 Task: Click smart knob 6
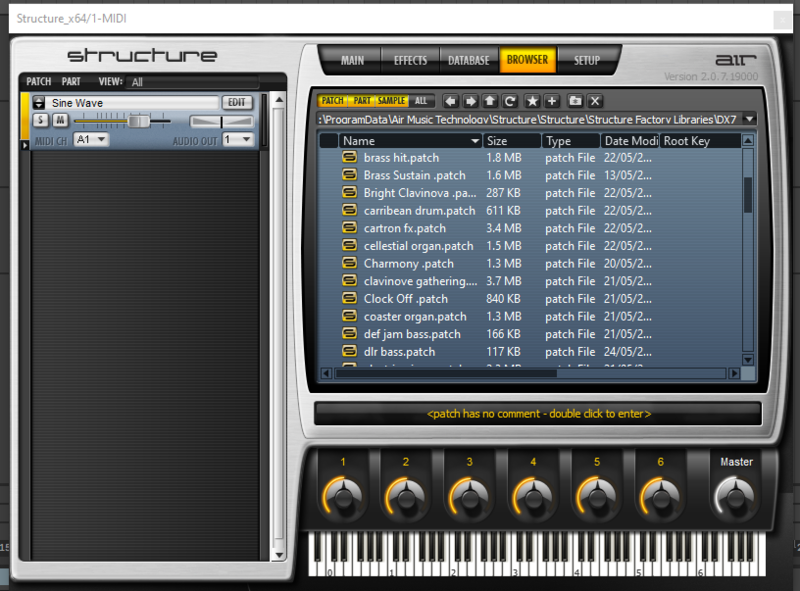coord(660,496)
